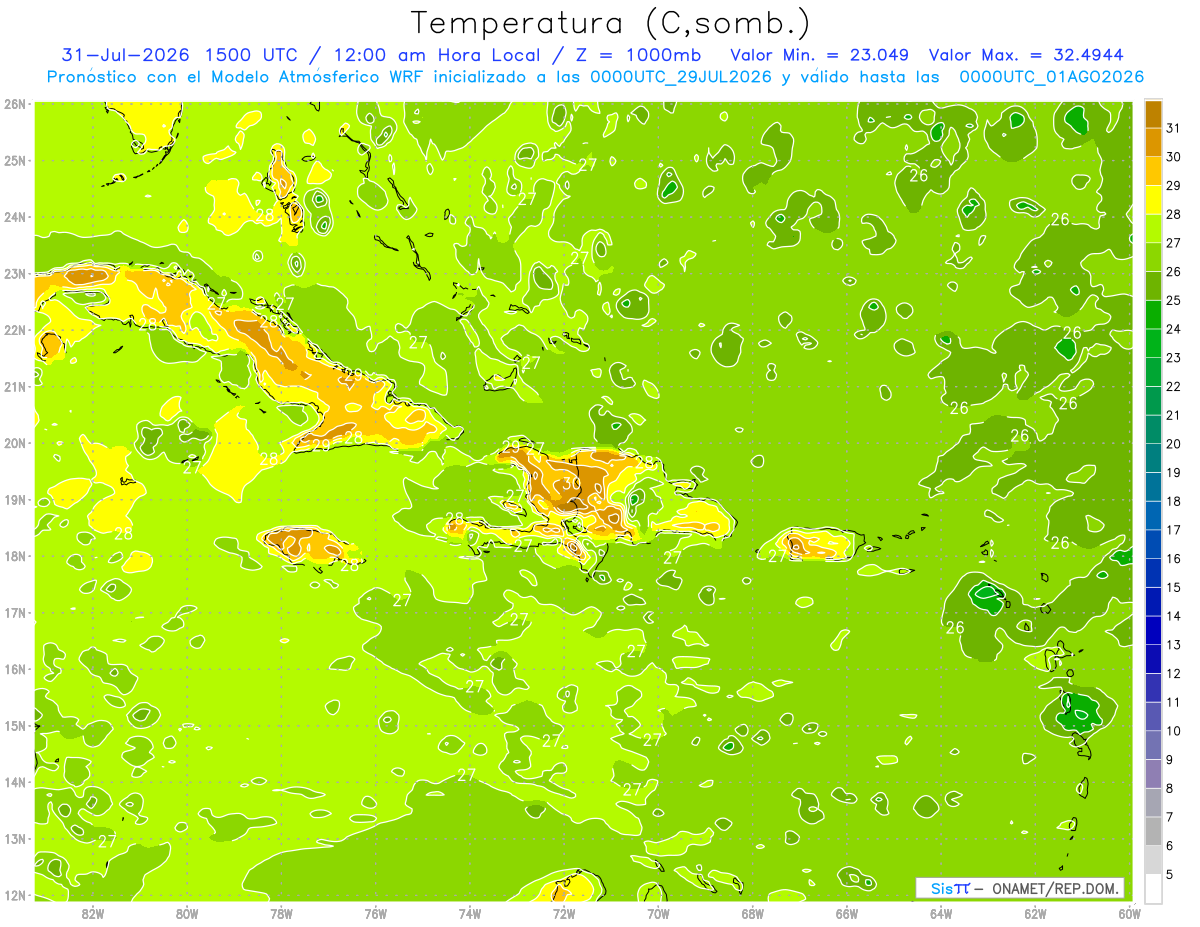Click the color bar label 31
The height and width of the screenshot is (927, 1200).
[1174, 128]
